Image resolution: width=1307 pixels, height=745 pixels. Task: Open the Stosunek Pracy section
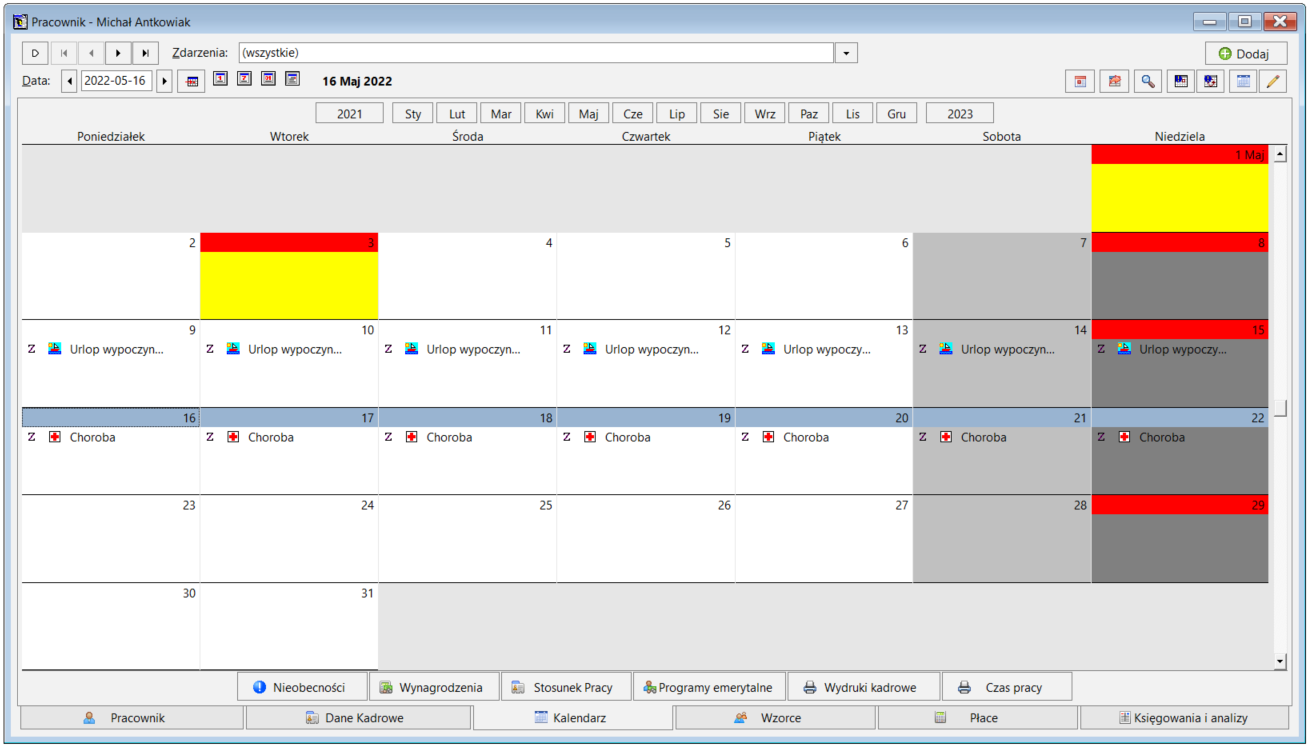565,687
